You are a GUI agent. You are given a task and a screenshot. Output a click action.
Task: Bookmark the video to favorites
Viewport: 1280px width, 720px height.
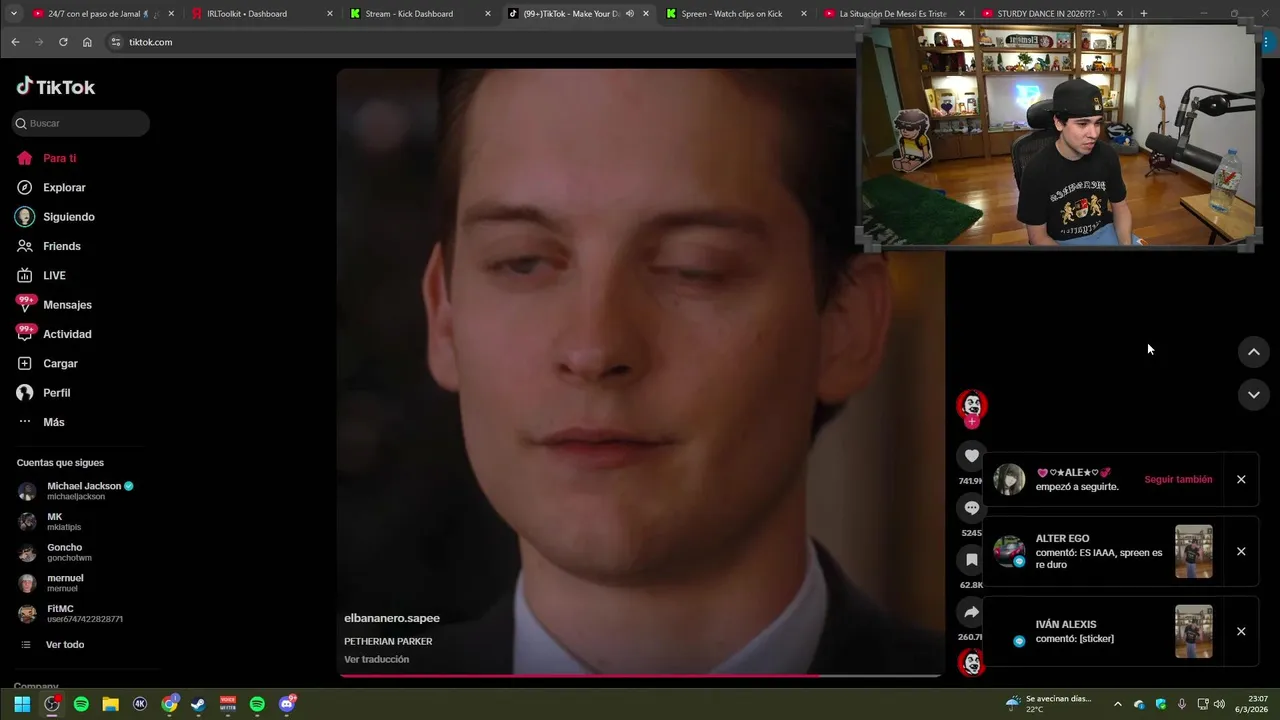(971, 560)
